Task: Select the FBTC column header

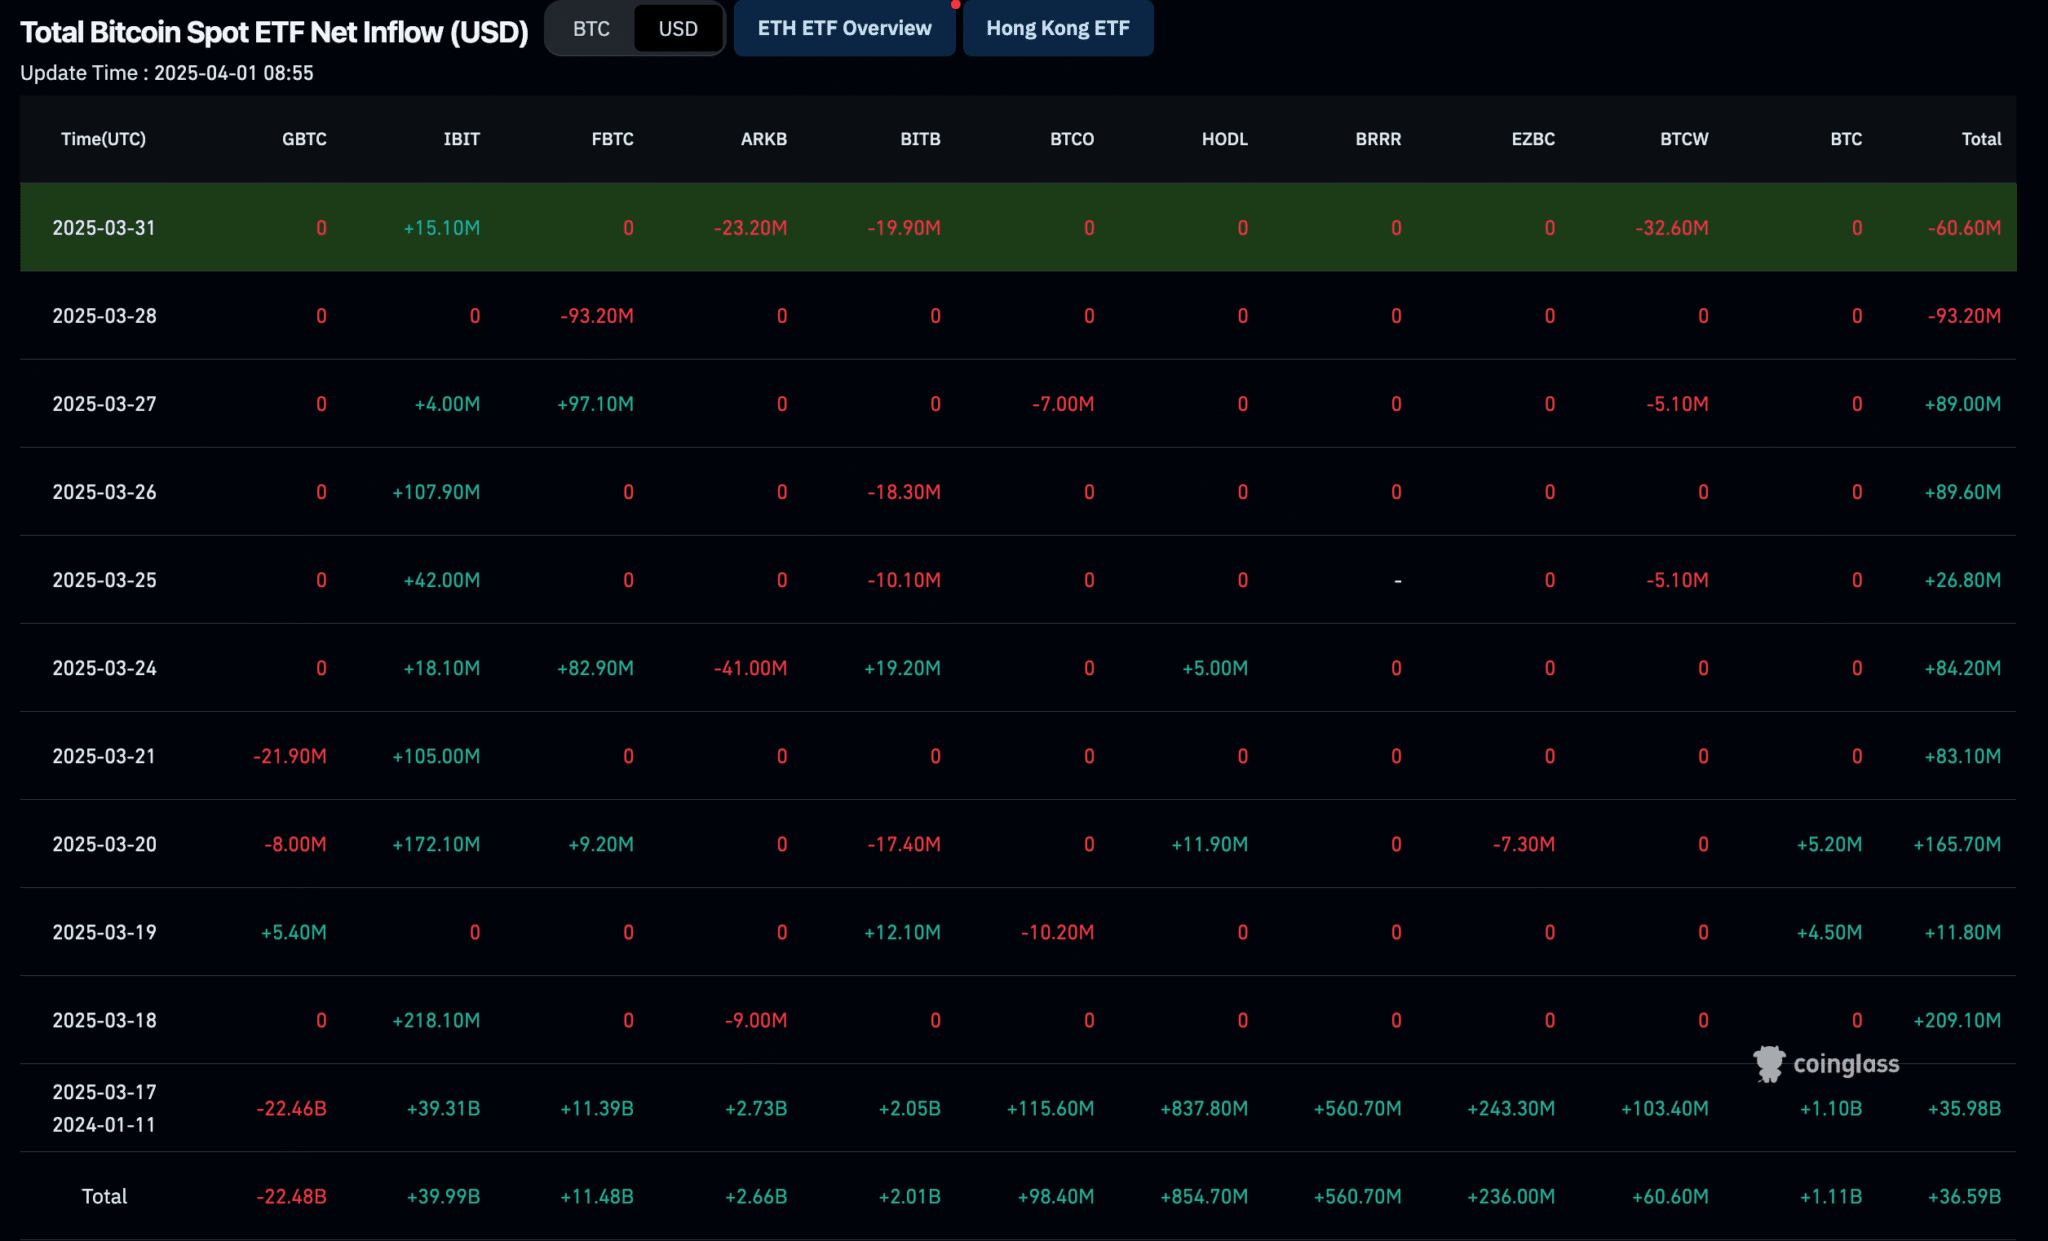Action: tap(612, 139)
